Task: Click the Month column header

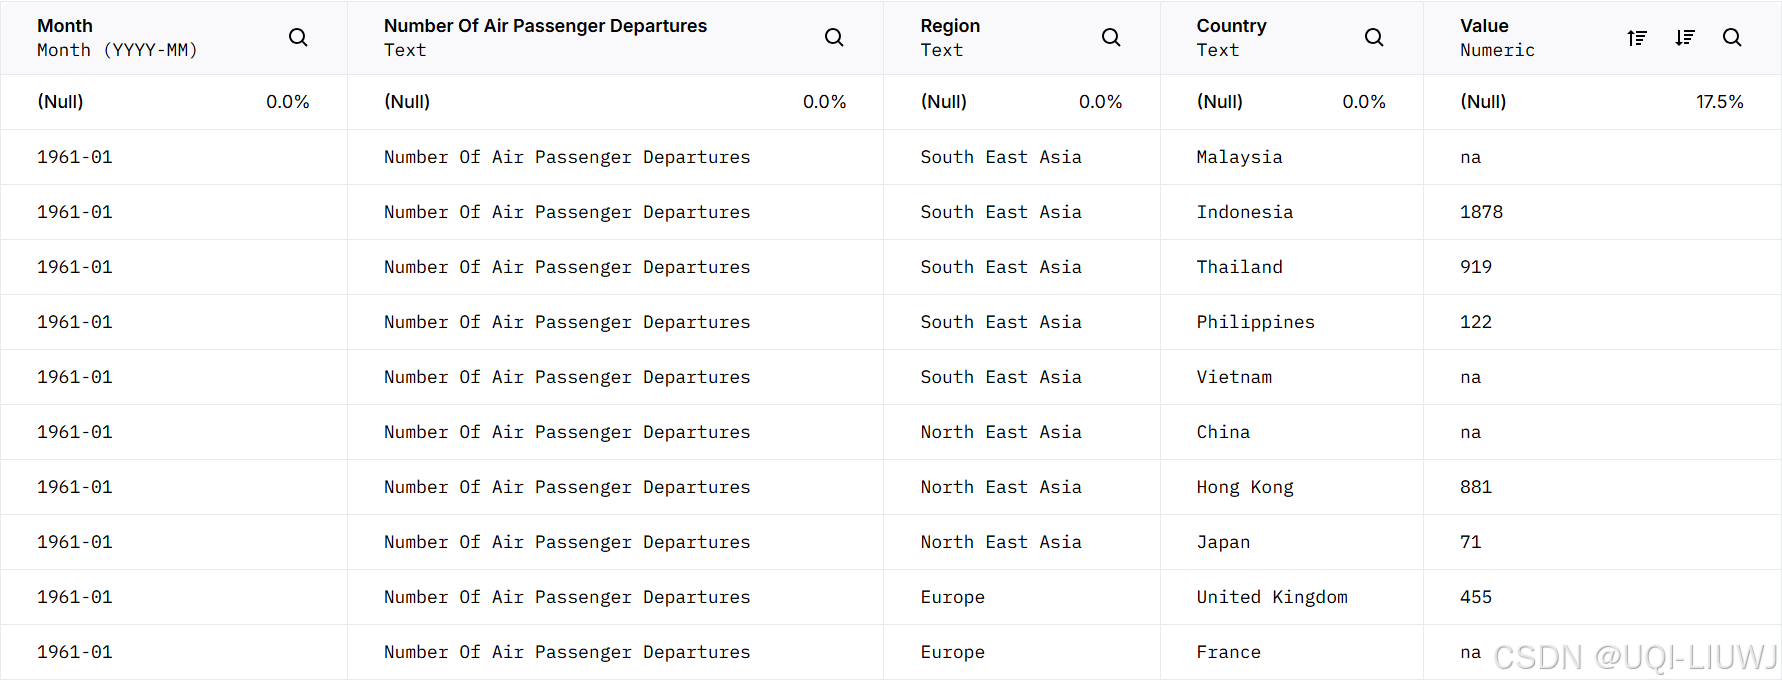Action: tap(65, 26)
